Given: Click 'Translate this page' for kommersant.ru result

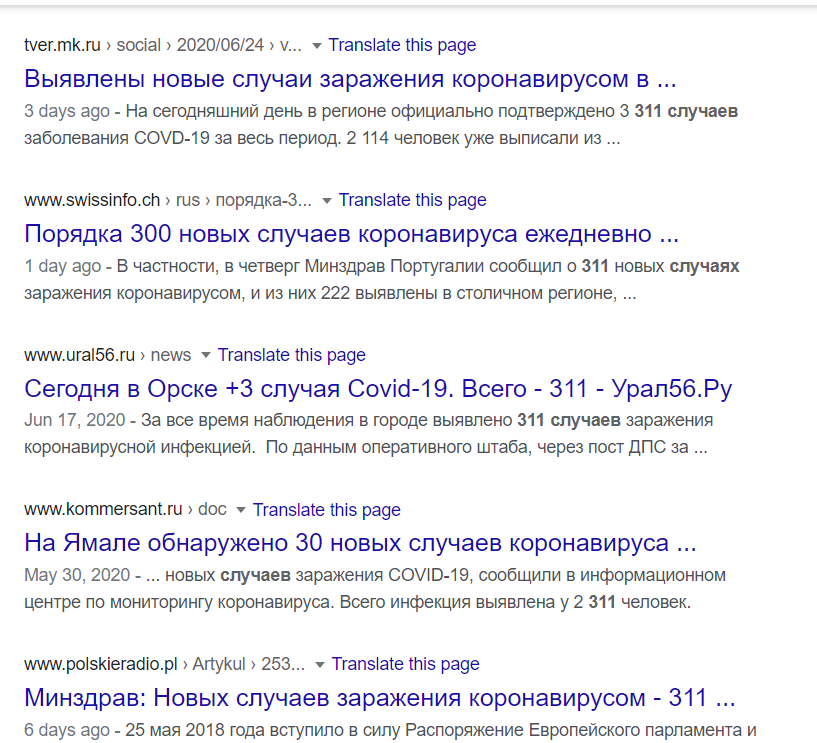Looking at the screenshot, I should 327,510.
